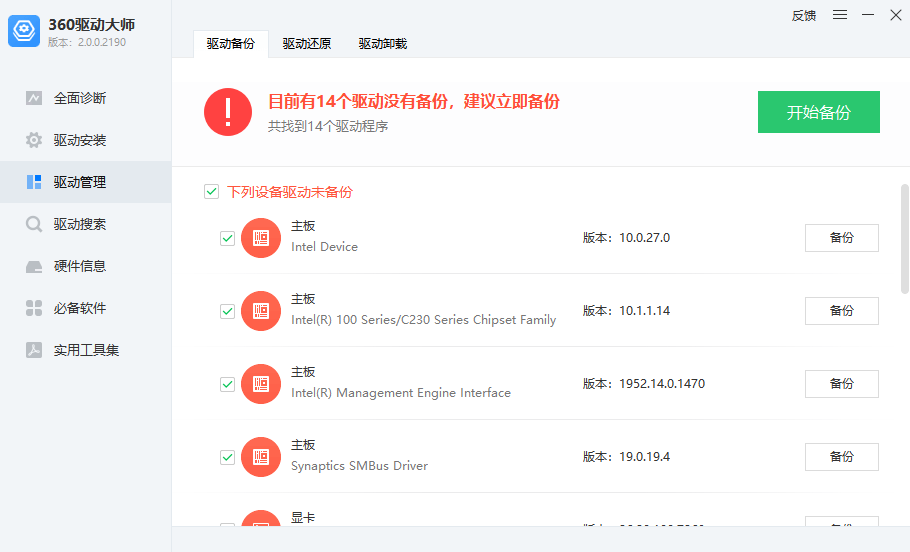Screen dimensions: 910x552
Task: Click 备份 for 100 Series/C230 Chipset Family
Action: [x=842, y=311]
